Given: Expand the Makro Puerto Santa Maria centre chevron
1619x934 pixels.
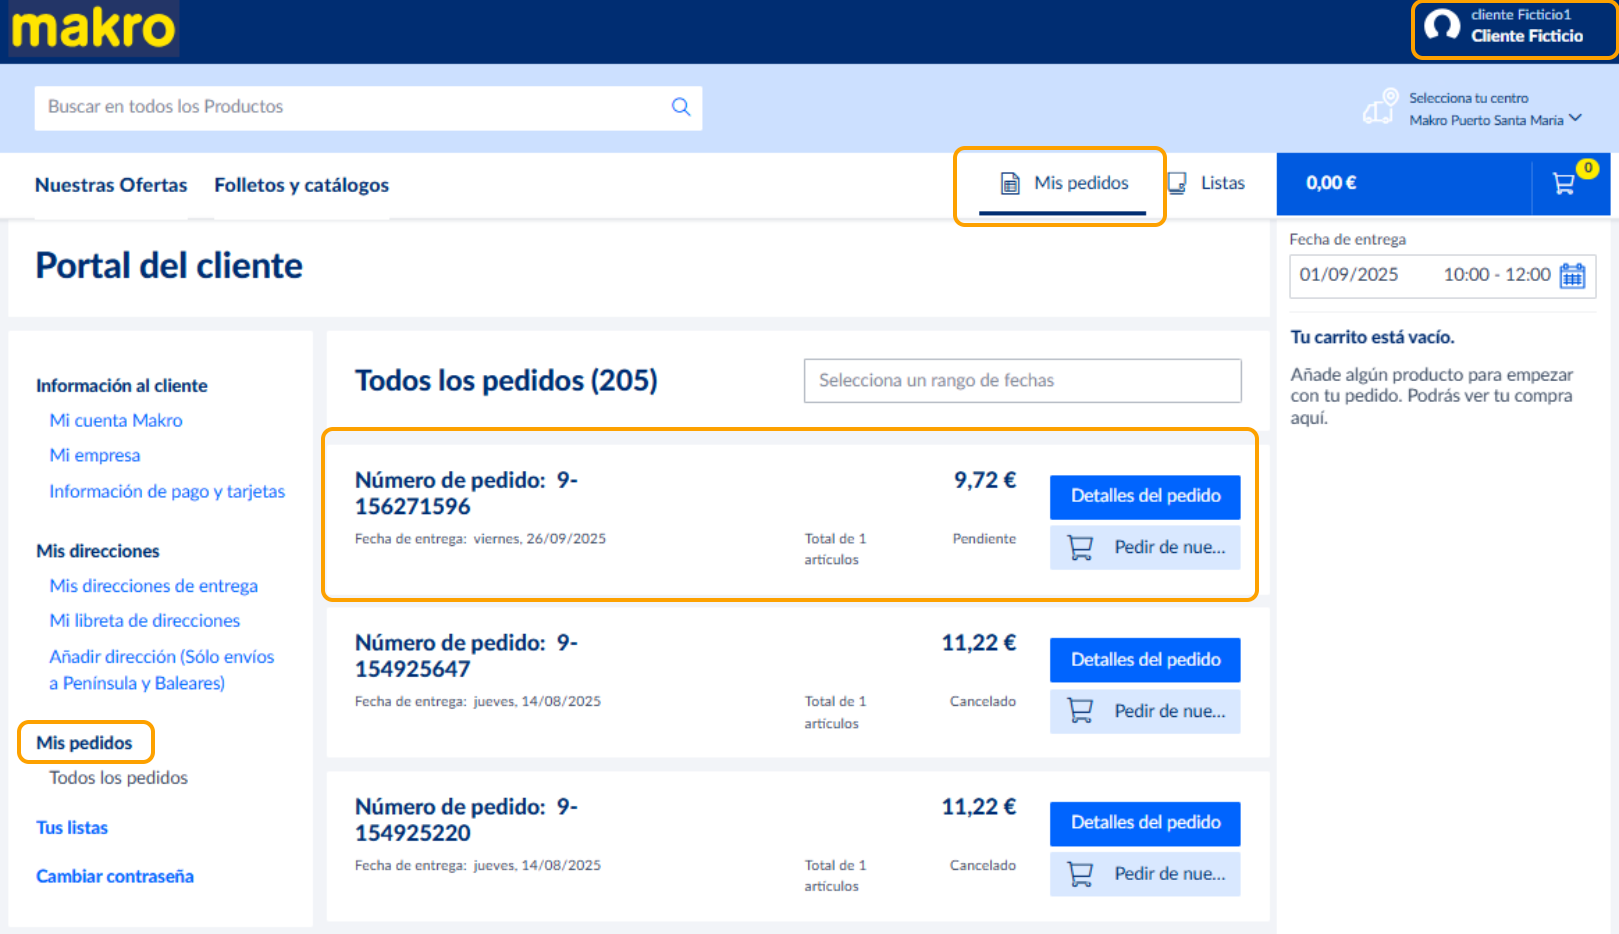Looking at the screenshot, I should 1576,118.
